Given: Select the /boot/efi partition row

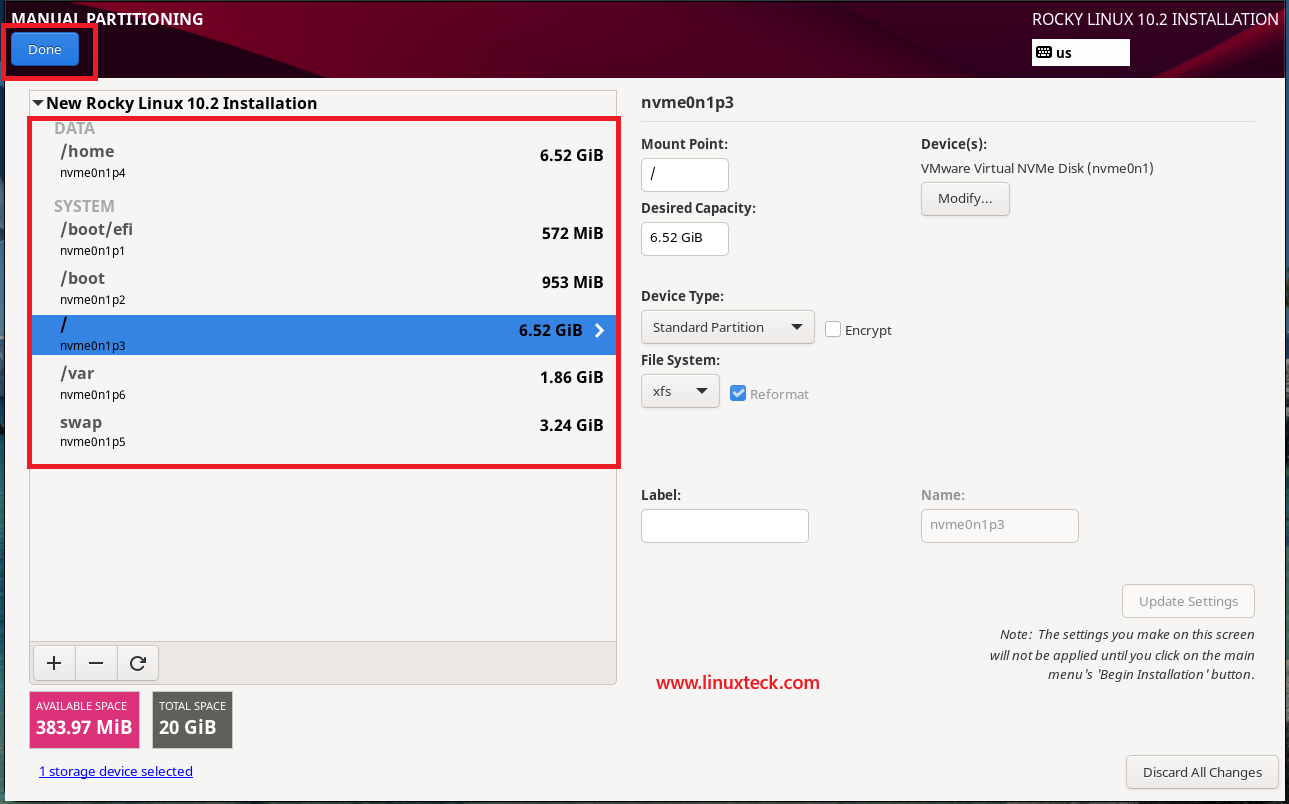Looking at the screenshot, I should 324,239.
